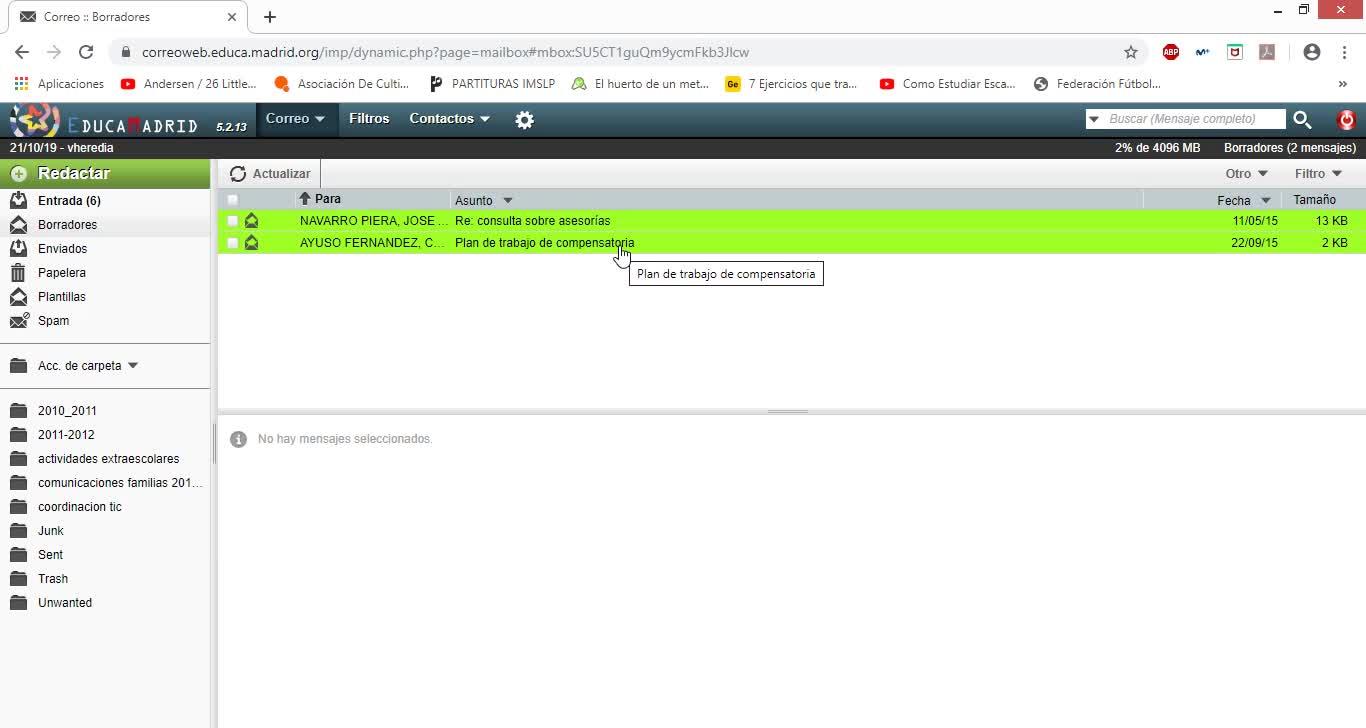The height and width of the screenshot is (728, 1366).
Task: Click the PDF extension icon in toolbar
Action: click(1267, 52)
